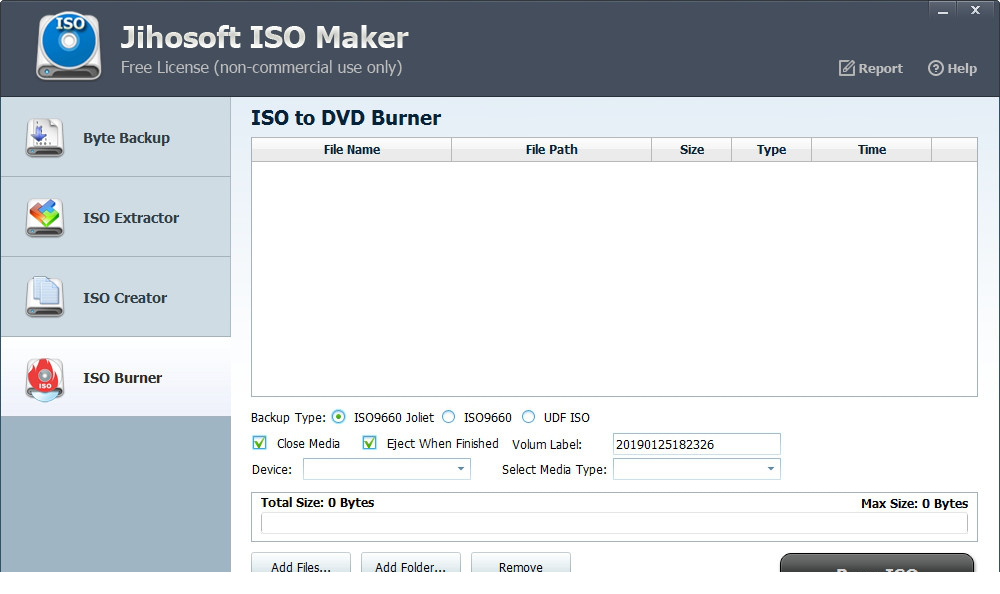This screenshot has height=594, width=1000.
Task: Go to the ISO Creator tab
Action: tap(115, 297)
